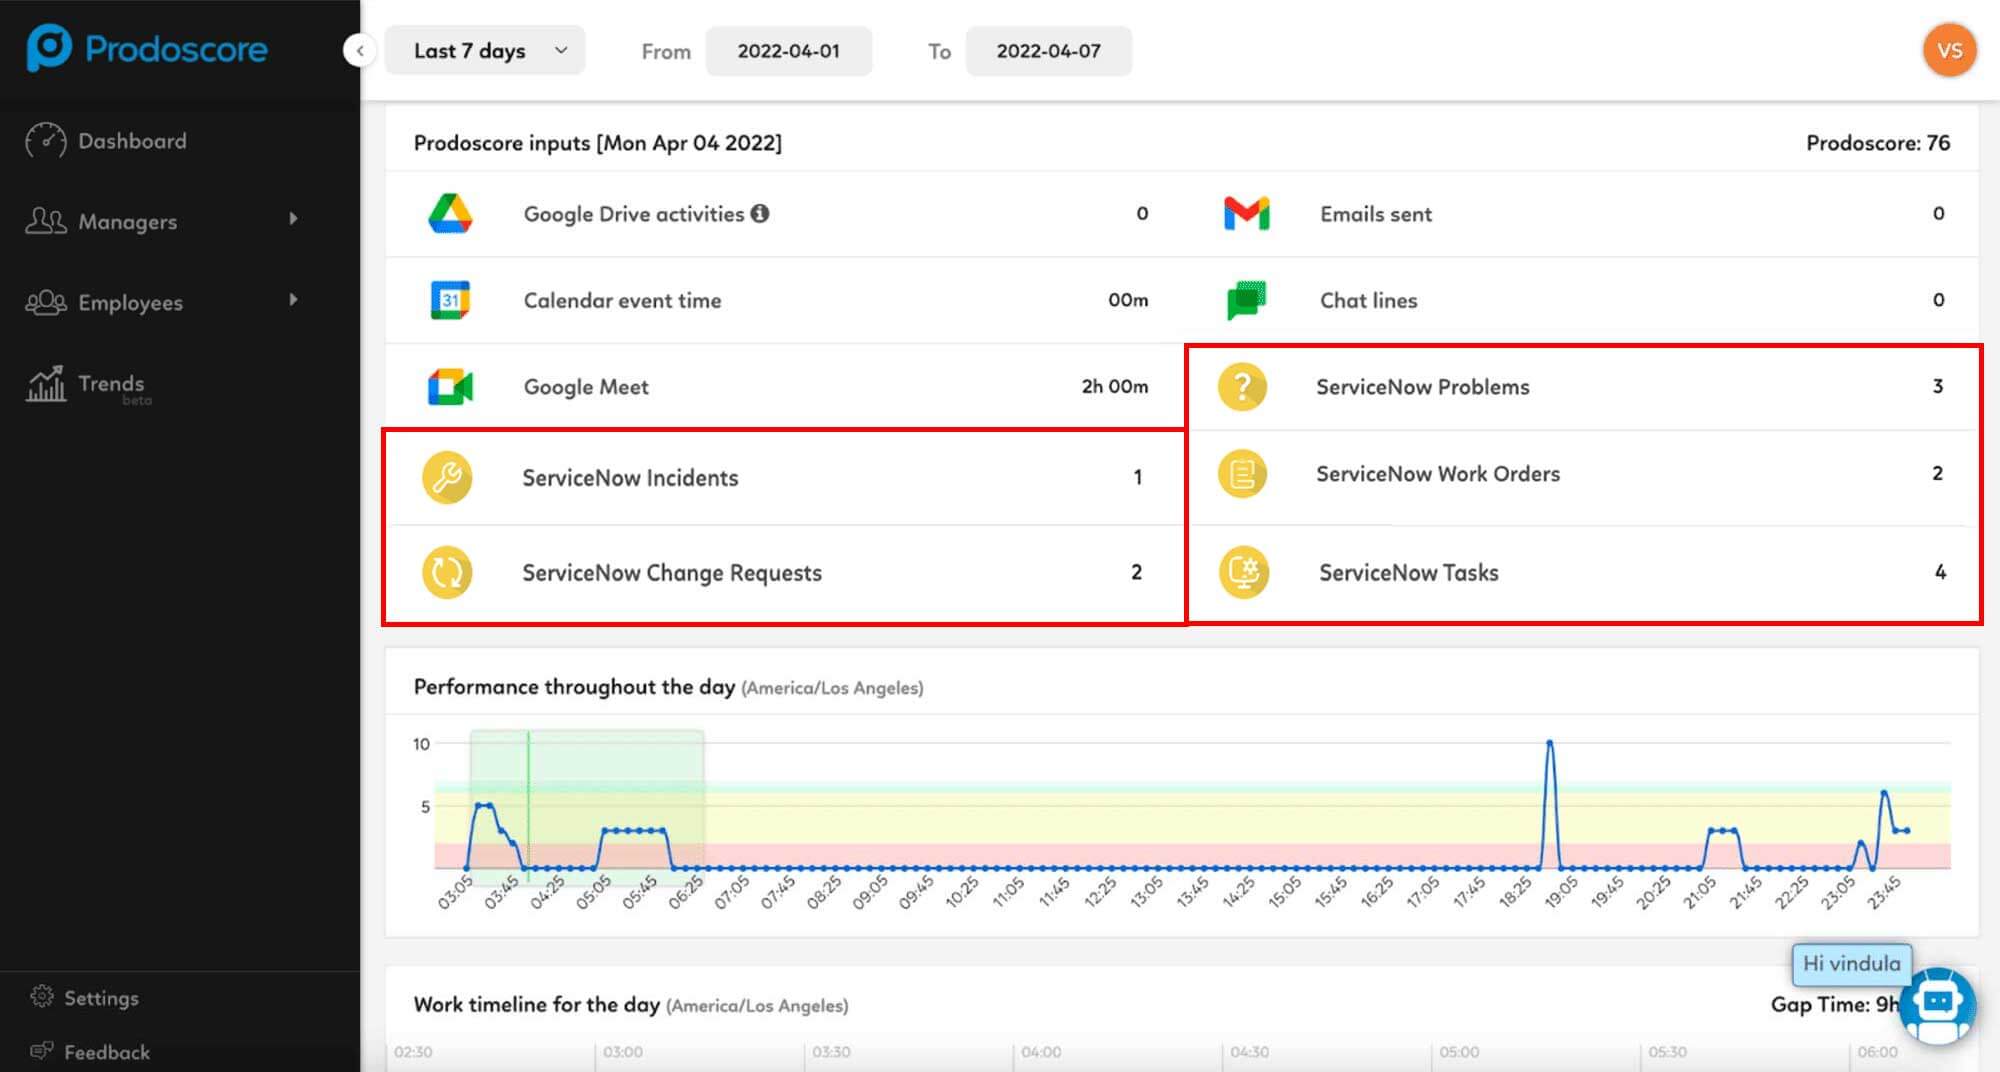Viewport: 2000px width, 1072px height.
Task: Click the To date field 2022-04-07
Action: coord(1049,51)
